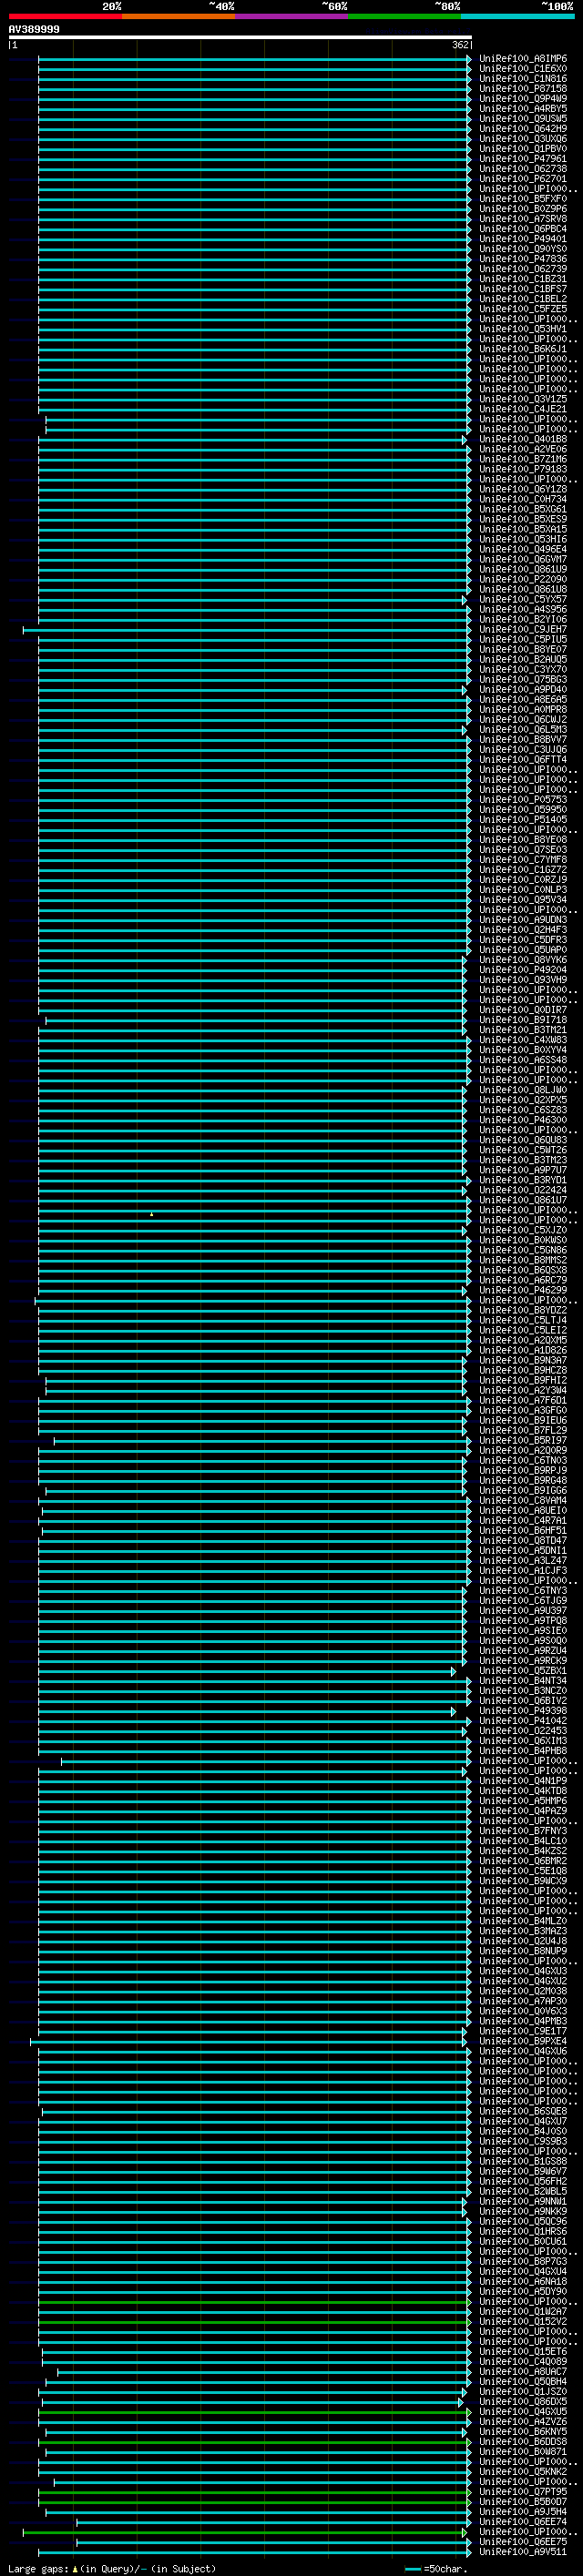Select the UniRef100_C5FZE5 label
Viewport: 583px width, 2576px height.
pos(522,309)
